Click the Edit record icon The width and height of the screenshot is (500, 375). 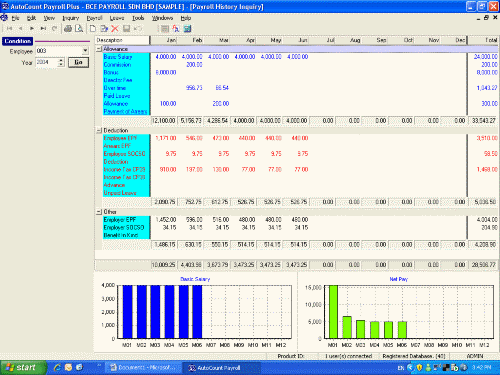click(x=104, y=29)
